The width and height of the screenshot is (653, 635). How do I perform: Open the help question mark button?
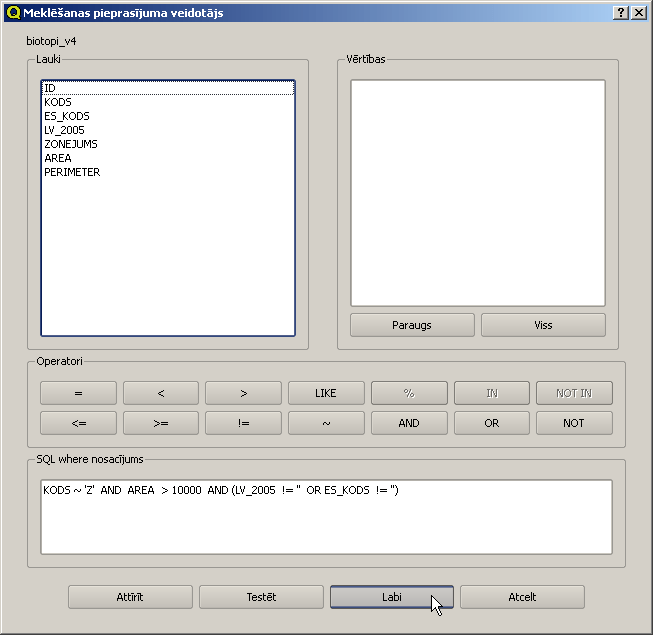[x=621, y=13]
